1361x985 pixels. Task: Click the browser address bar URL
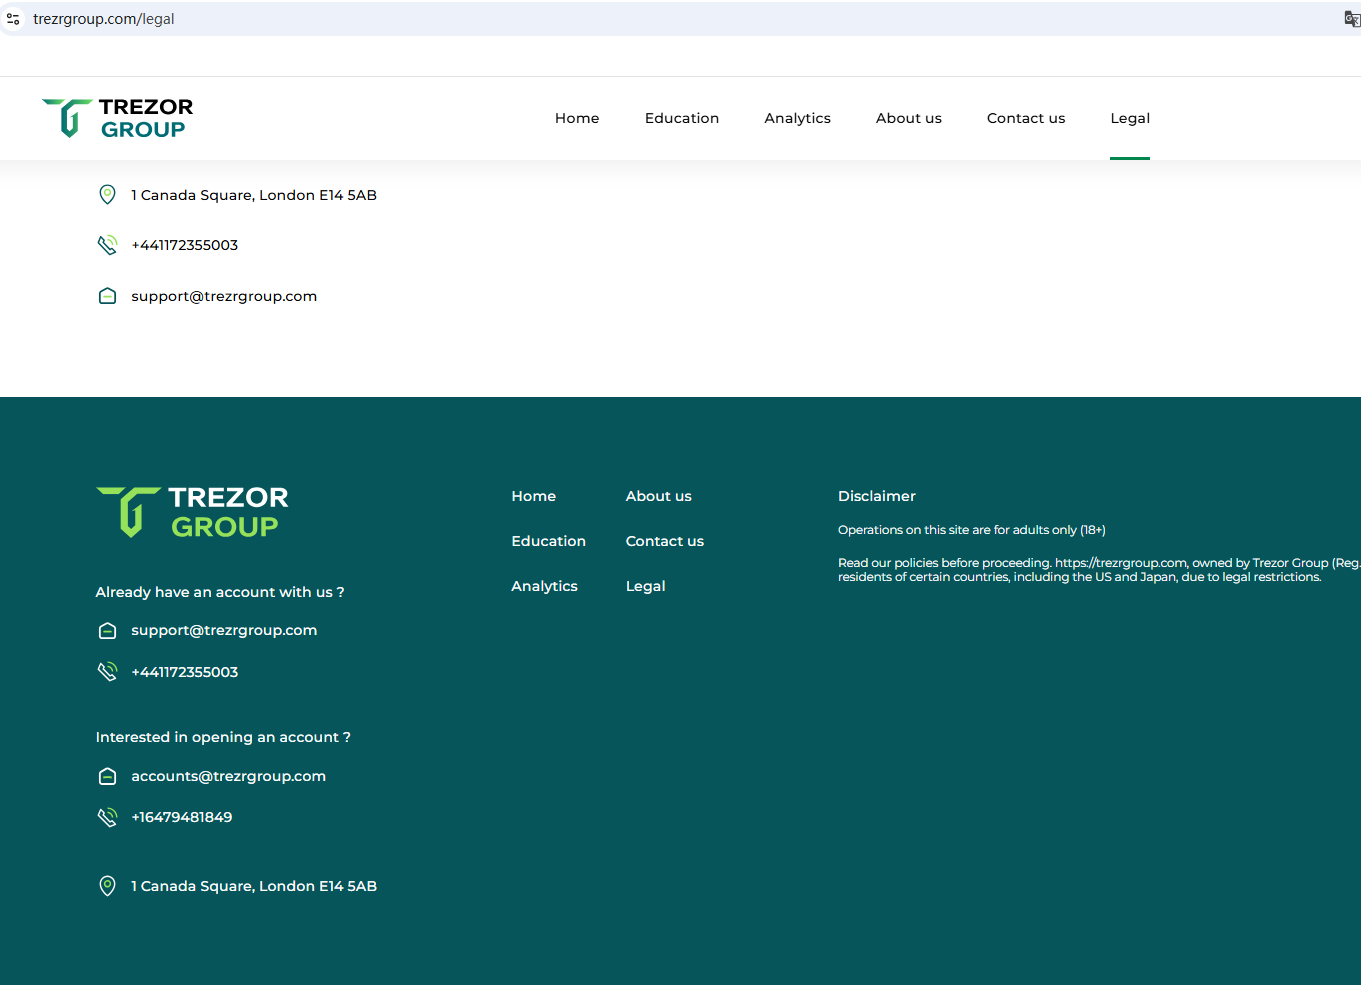(104, 19)
